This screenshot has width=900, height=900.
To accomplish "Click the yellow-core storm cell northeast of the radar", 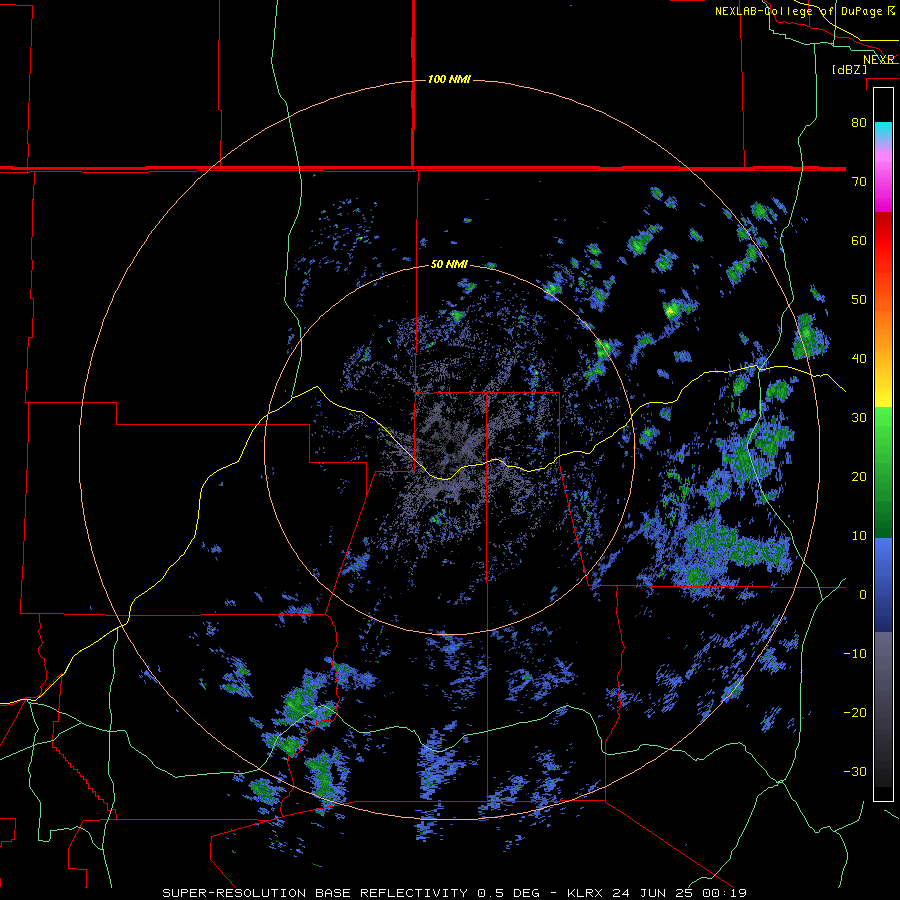I will tap(670, 311).
